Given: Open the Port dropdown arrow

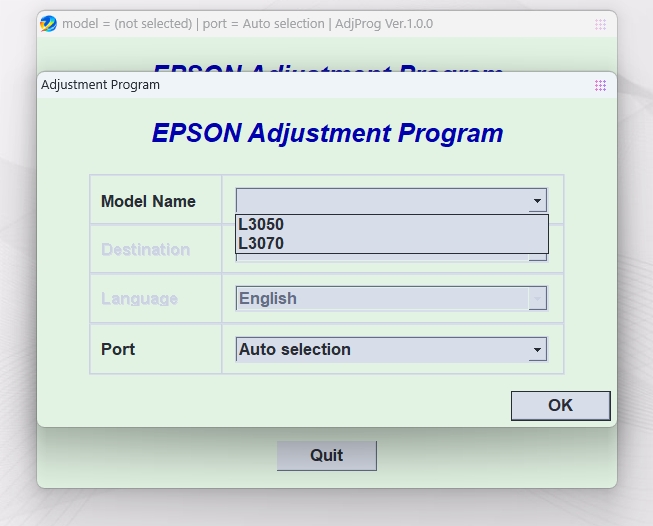Looking at the screenshot, I should 537,350.
